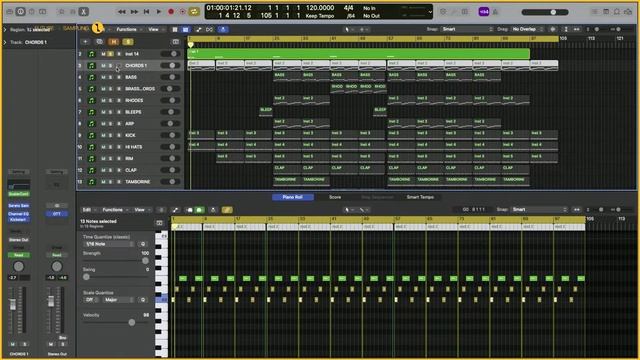Open the Drag No Overlap dropdown
Image resolution: width=640 pixels, height=360 pixels.
click(x=527, y=29)
